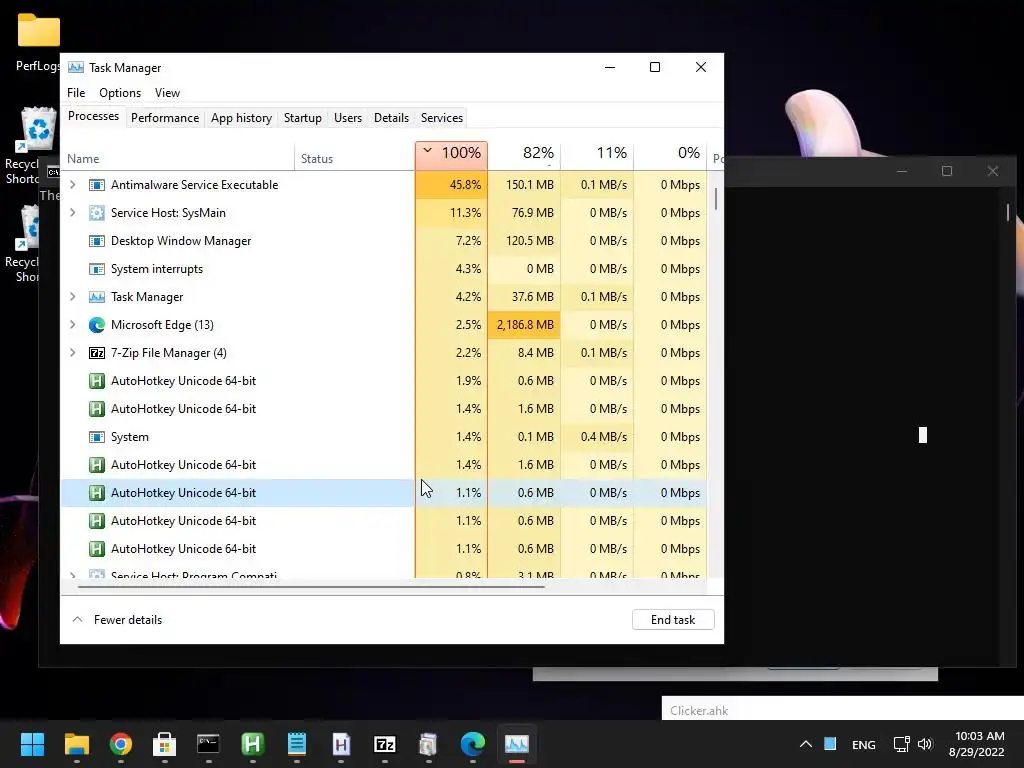Switch to the Command Prompt taskbar icon
The width and height of the screenshot is (1024, 768).
[208, 744]
